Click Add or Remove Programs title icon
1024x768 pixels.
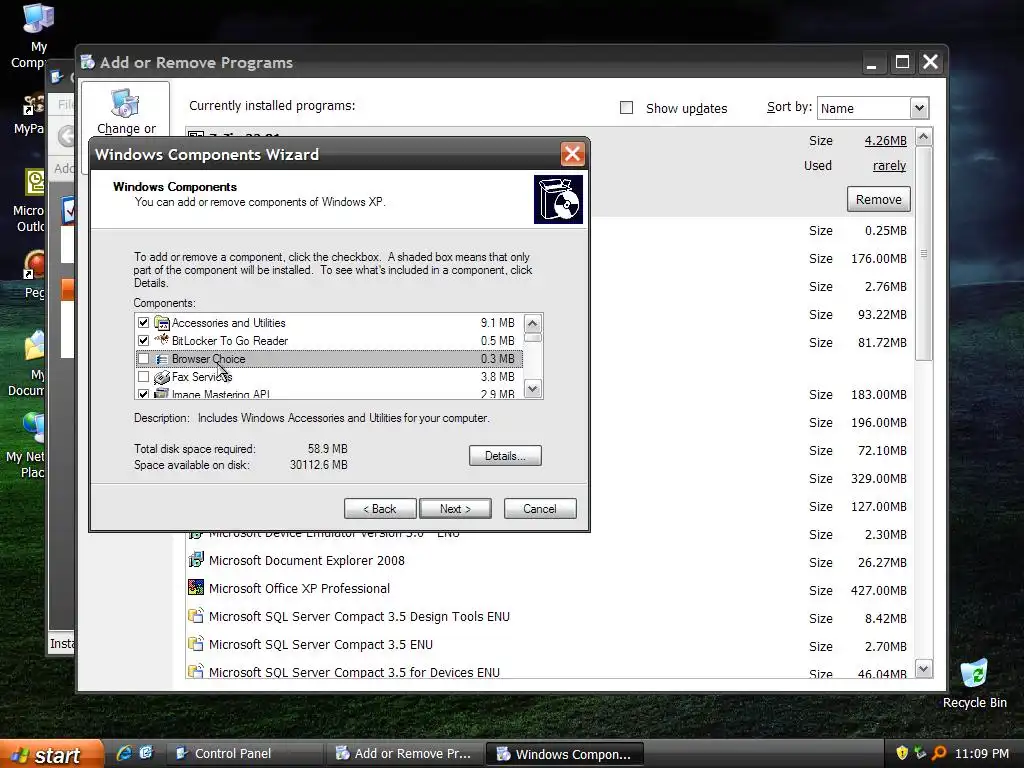tap(88, 62)
